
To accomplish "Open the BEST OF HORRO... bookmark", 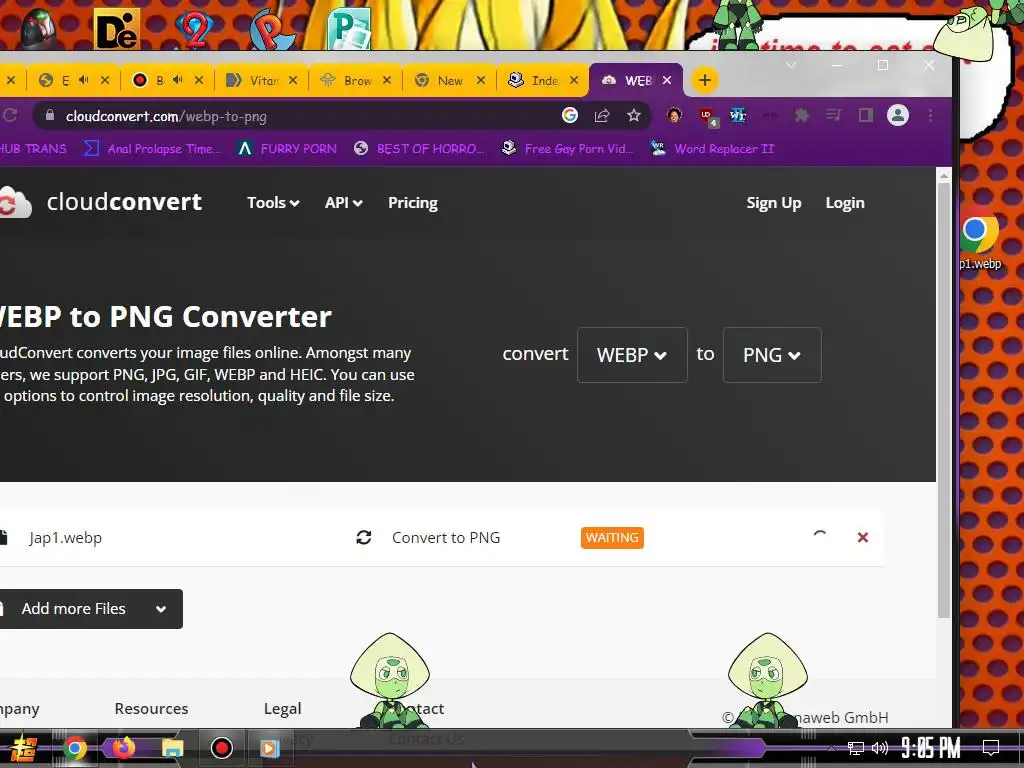I will coord(420,149).
